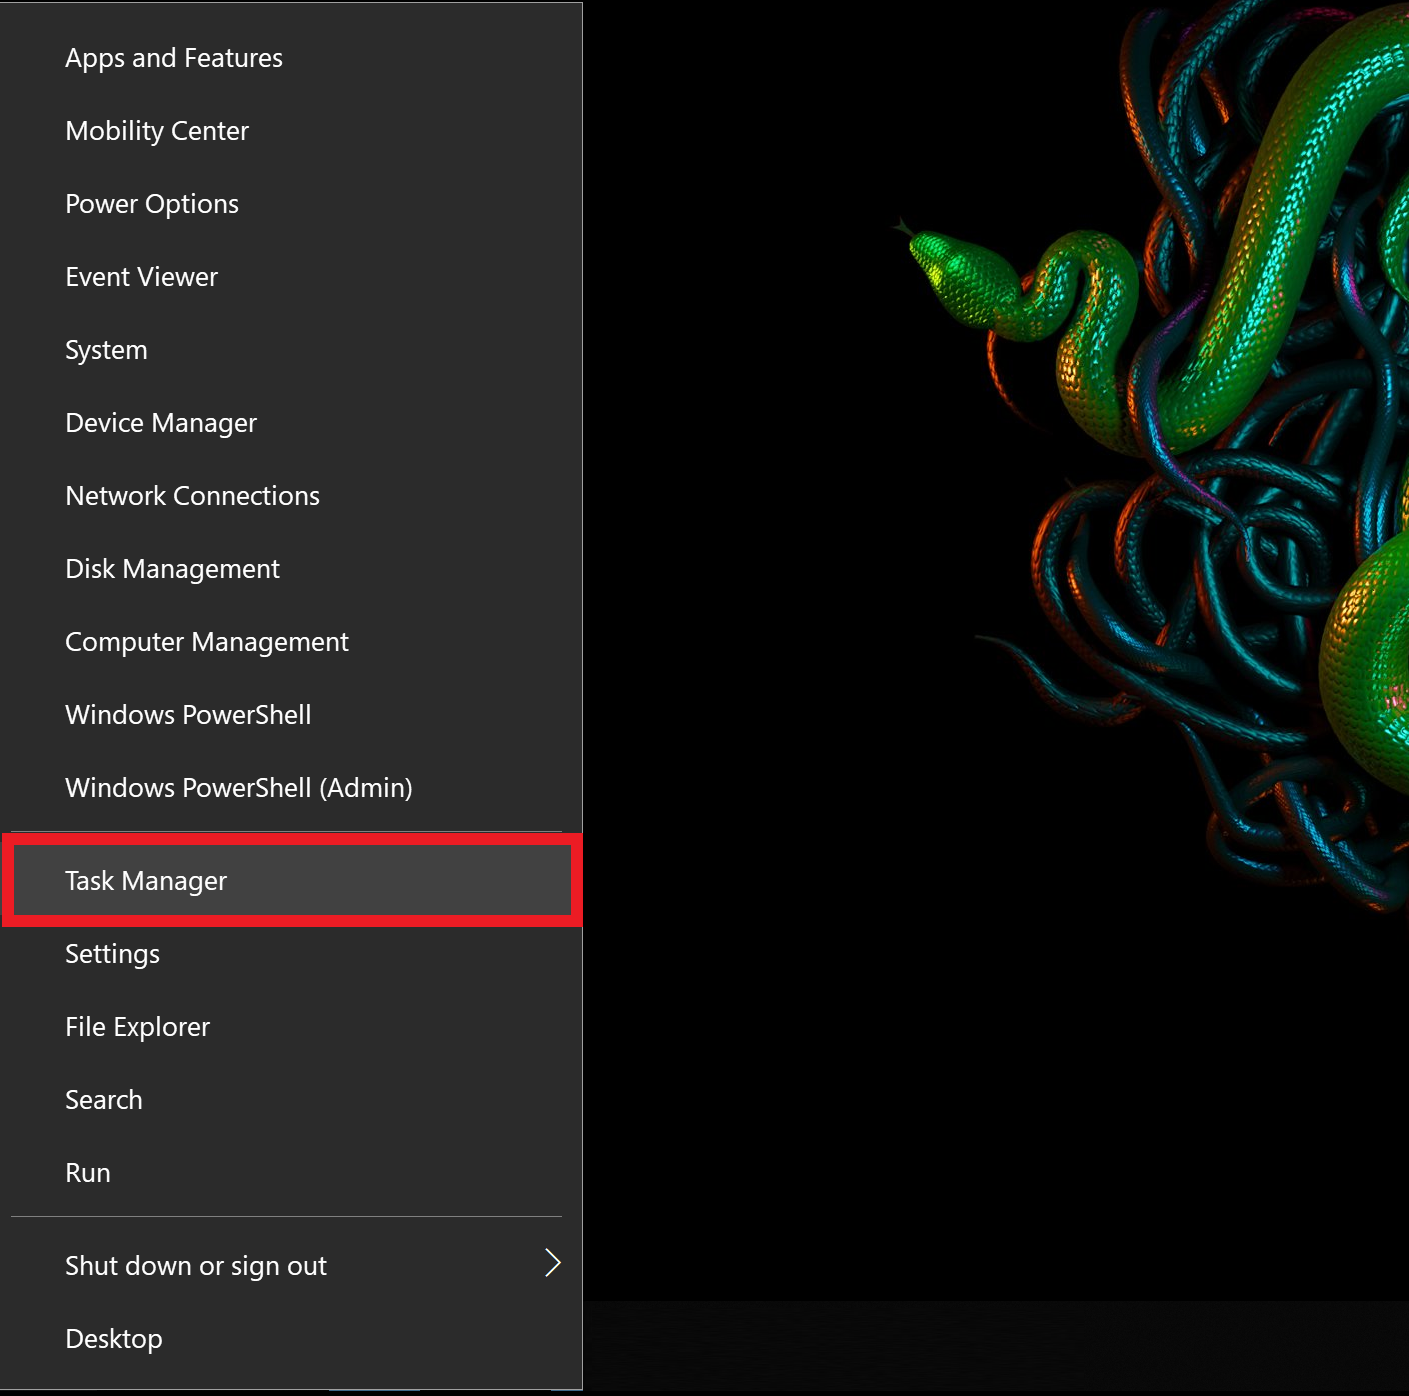Open File Explorer
Viewport: 1409px width, 1396px height.
pyautogui.click(x=137, y=1026)
